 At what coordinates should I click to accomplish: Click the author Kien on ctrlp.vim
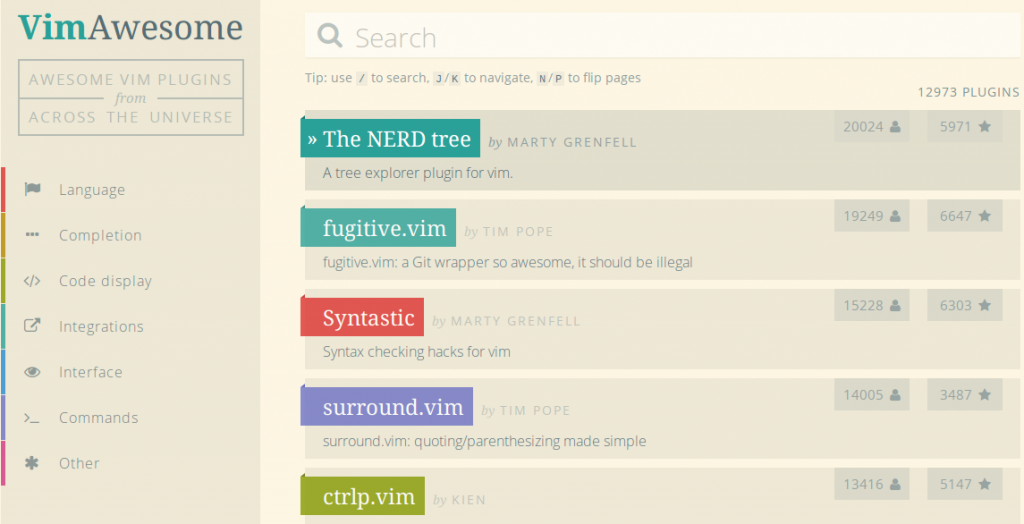(x=469, y=500)
